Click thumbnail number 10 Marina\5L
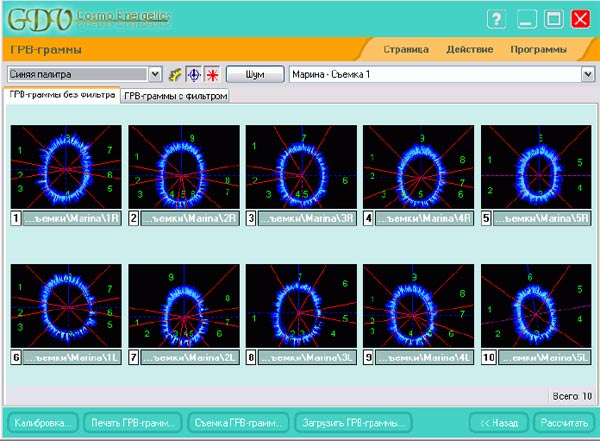600x441 pixels. (536, 303)
